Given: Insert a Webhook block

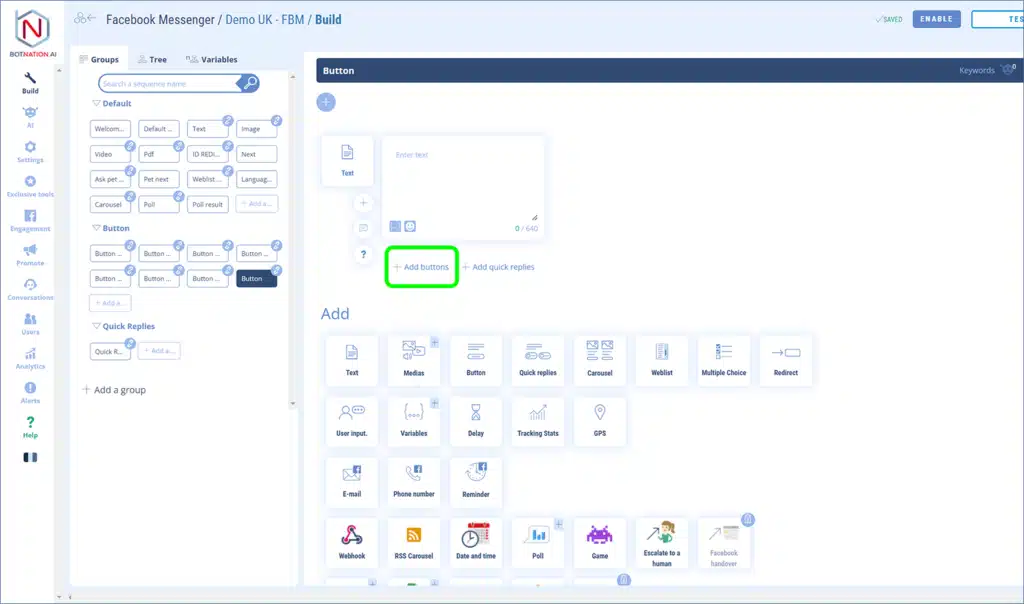Looking at the screenshot, I should 352,543.
